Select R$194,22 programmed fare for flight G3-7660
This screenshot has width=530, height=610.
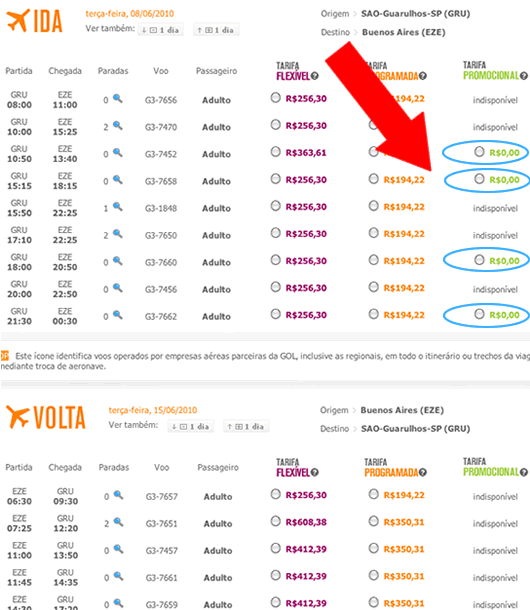[x=374, y=259]
